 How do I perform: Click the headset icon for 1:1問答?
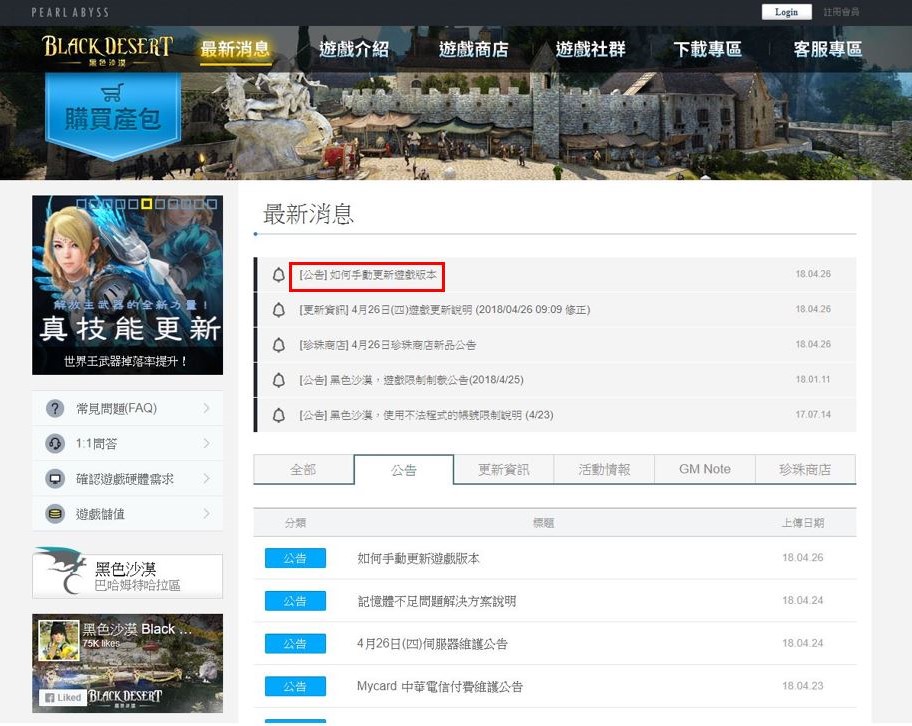(55, 444)
